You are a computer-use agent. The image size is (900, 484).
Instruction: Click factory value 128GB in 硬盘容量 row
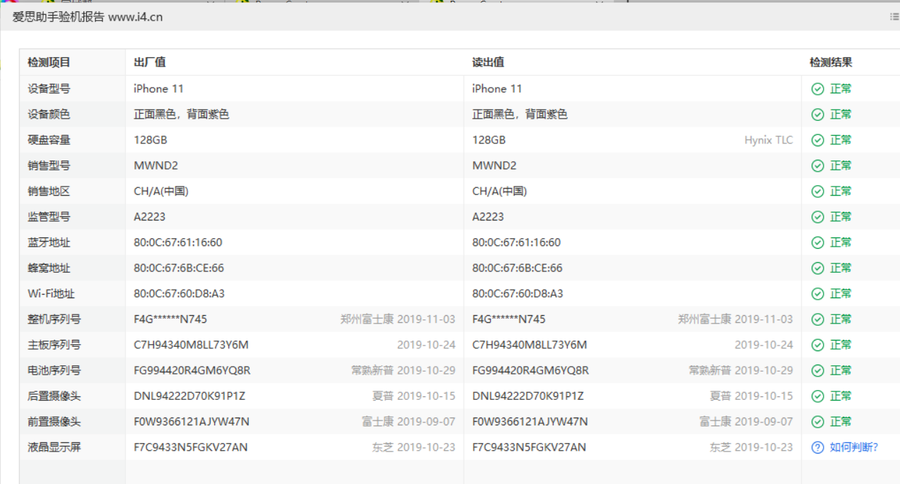(x=150, y=140)
